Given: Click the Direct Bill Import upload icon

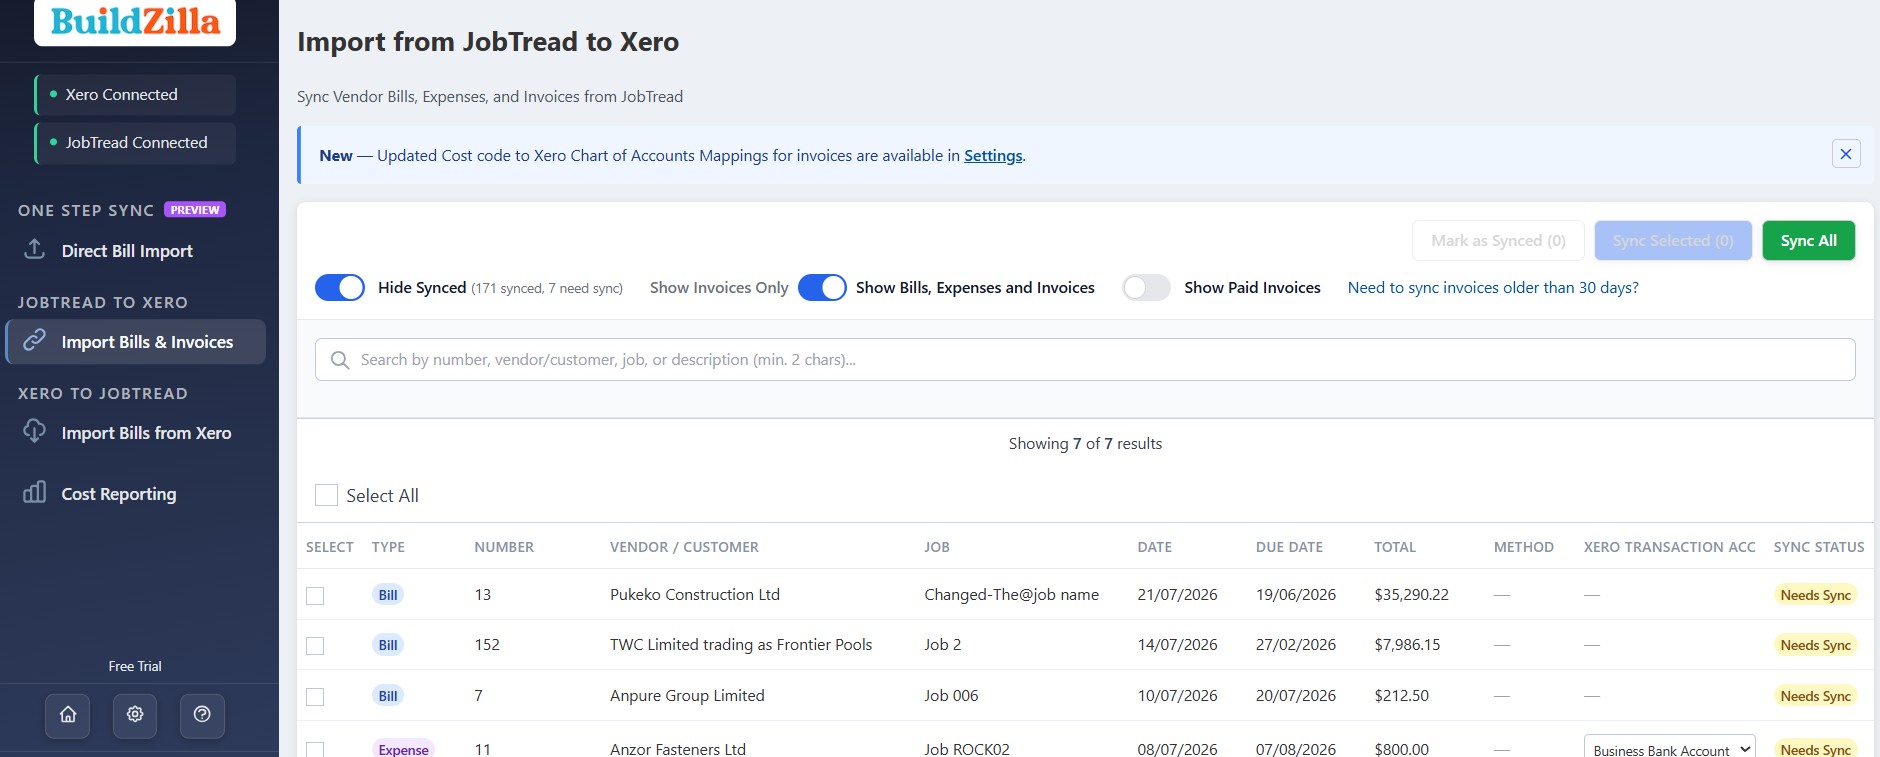Looking at the screenshot, I should tap(35, 250).
